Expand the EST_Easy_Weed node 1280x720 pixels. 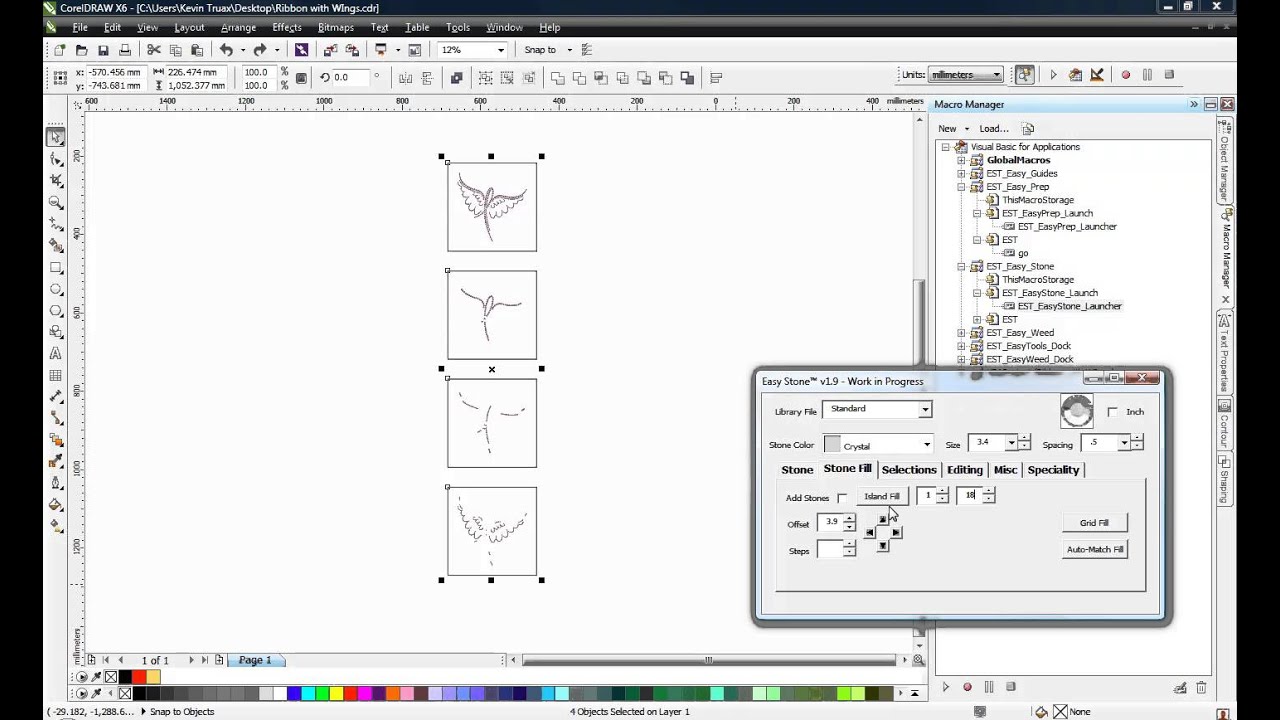point(961,333)
